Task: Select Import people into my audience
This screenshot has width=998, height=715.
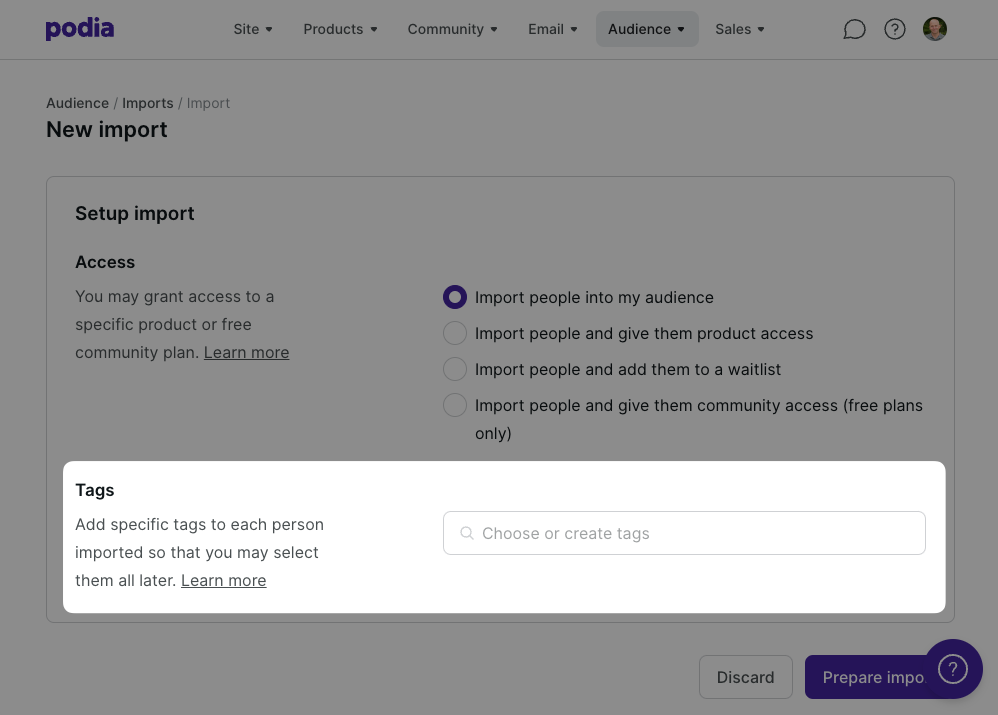Action: click(x=455, y=297)
